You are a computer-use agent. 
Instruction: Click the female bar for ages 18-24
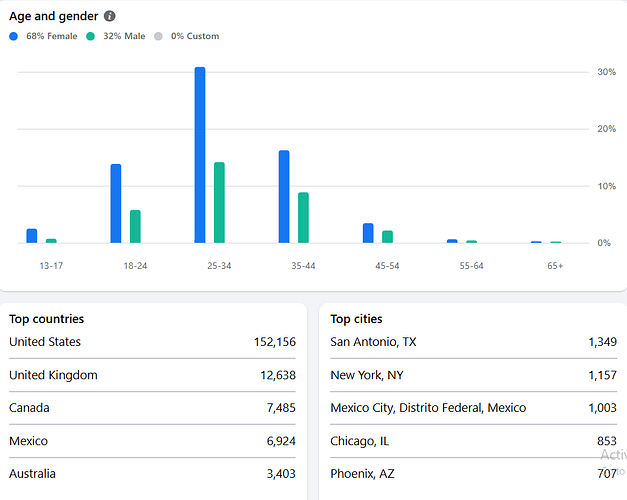[116, 203]
